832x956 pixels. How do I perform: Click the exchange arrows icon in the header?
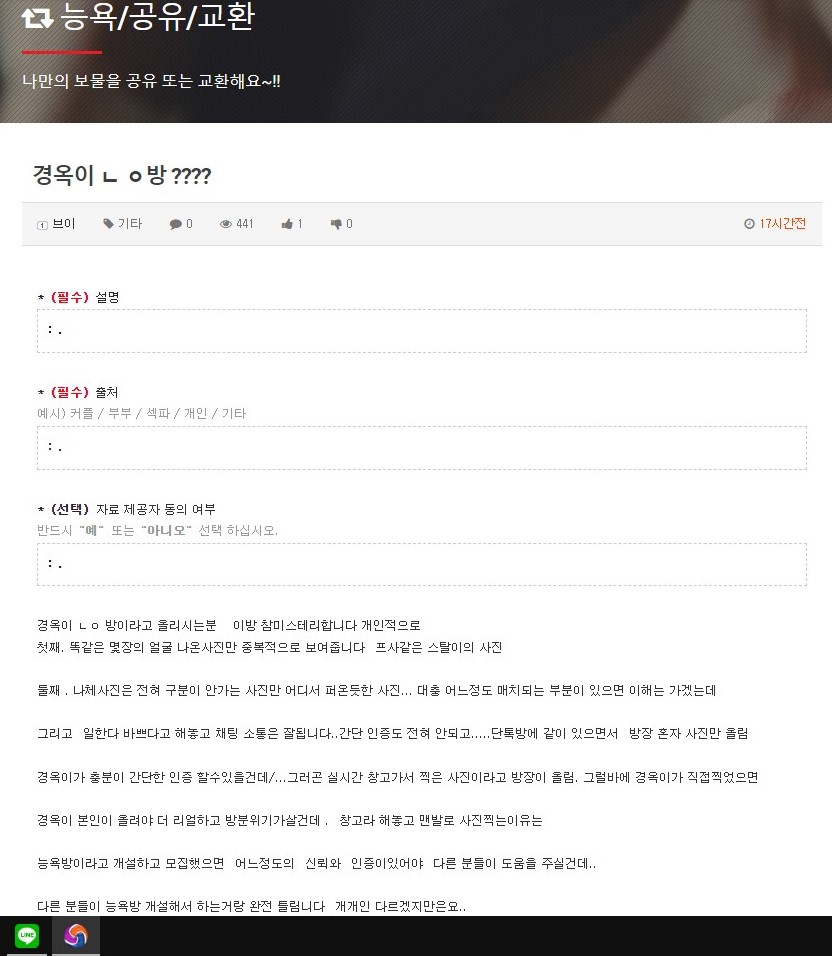(x=37, y=17)
